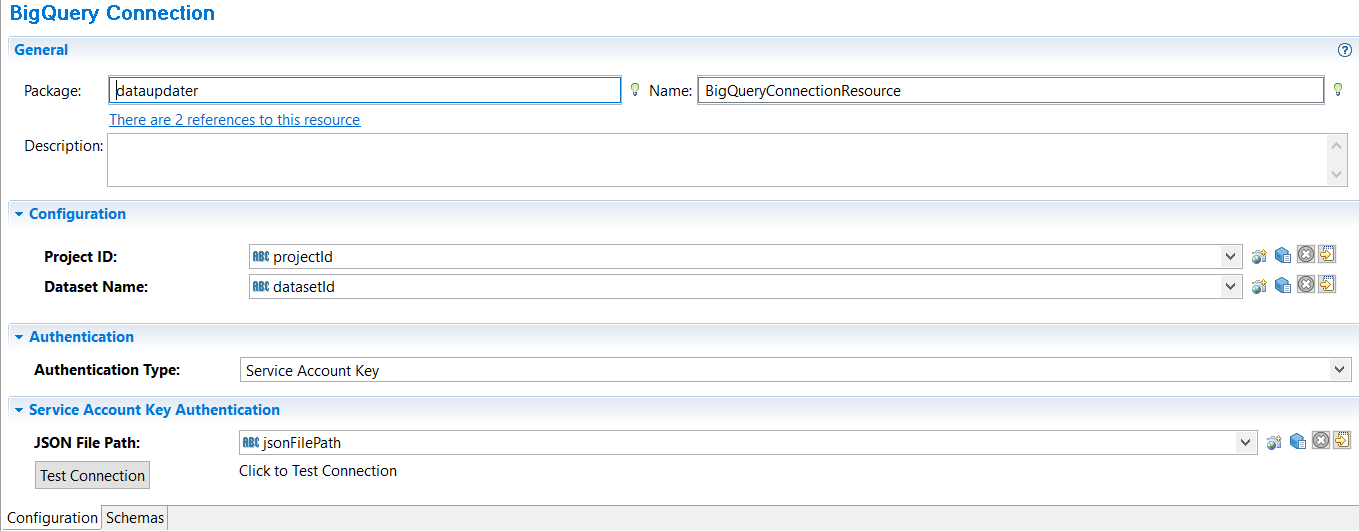This screenshot has height=531, width=1359.
Task: Clear the JSON File Path property binding (X icon)
Action: [1320, 440]
